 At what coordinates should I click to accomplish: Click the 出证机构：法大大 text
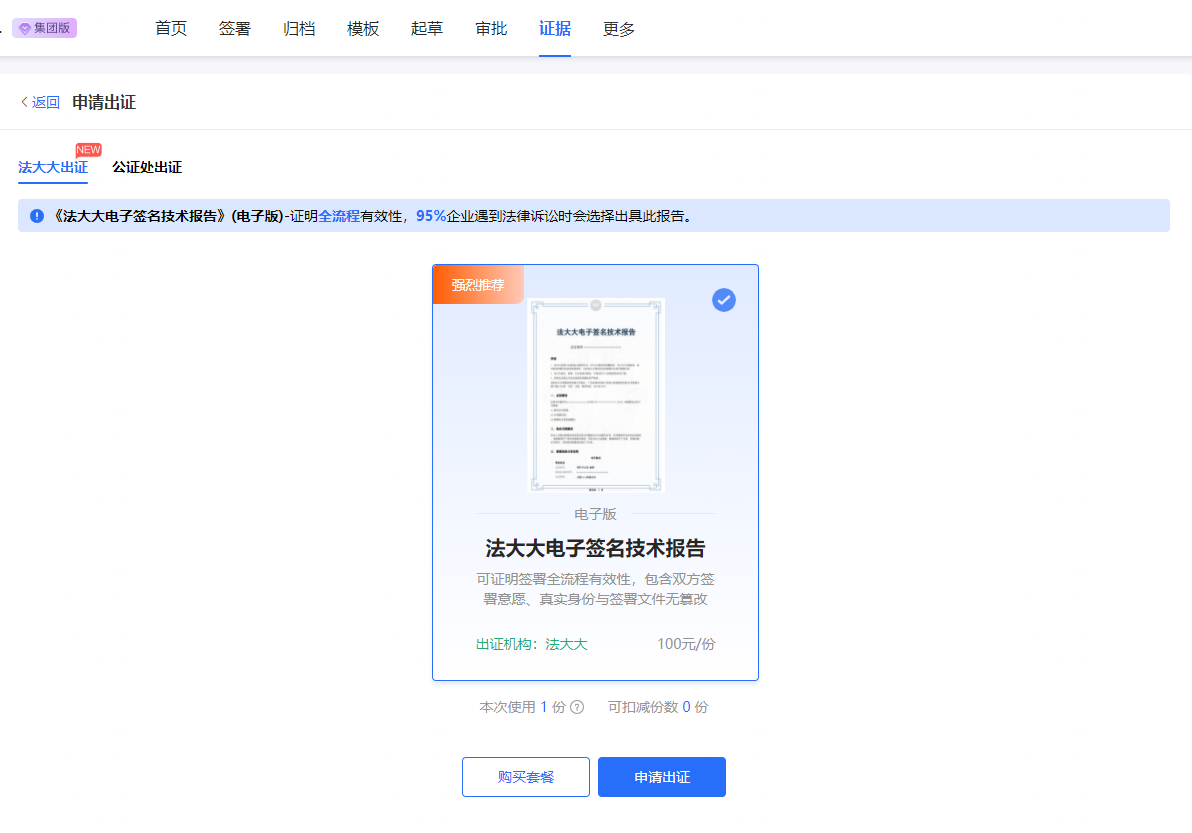[532, 645]
